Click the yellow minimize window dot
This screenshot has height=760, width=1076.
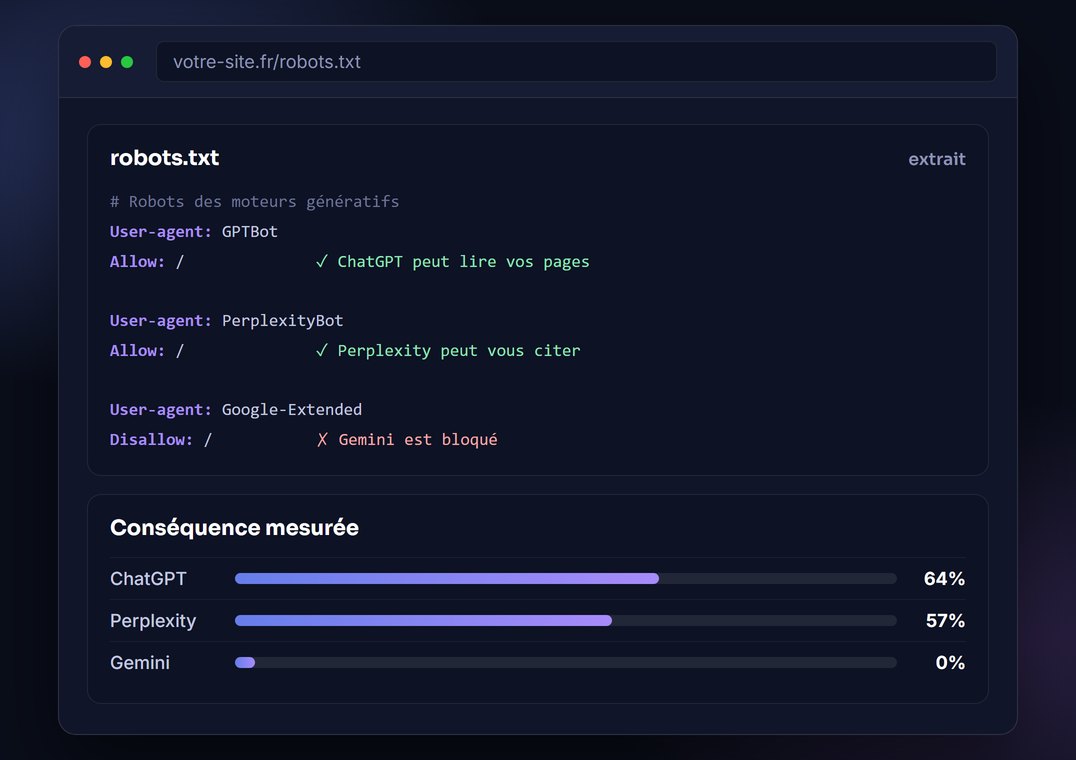point(106,62)
